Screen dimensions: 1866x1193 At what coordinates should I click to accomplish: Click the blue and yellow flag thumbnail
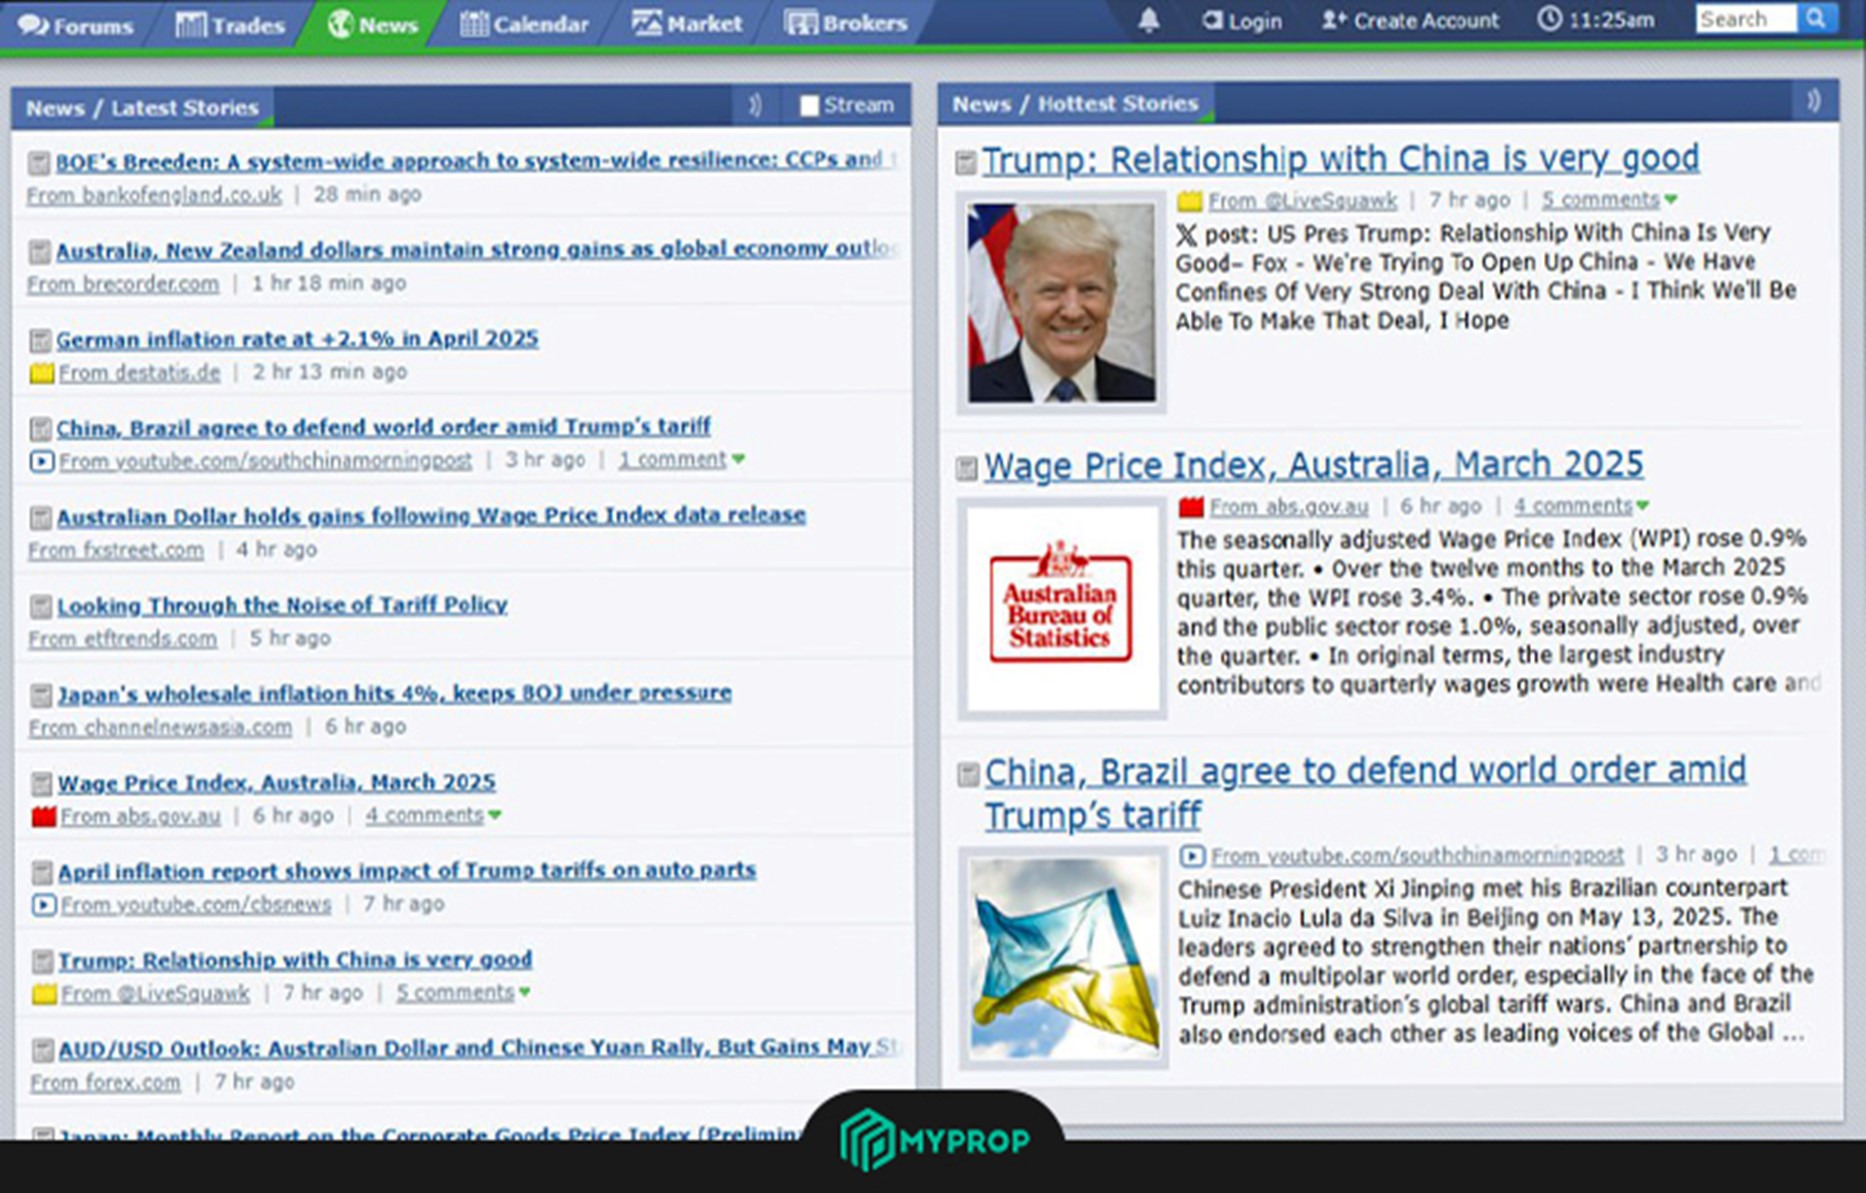[1064, 958]
